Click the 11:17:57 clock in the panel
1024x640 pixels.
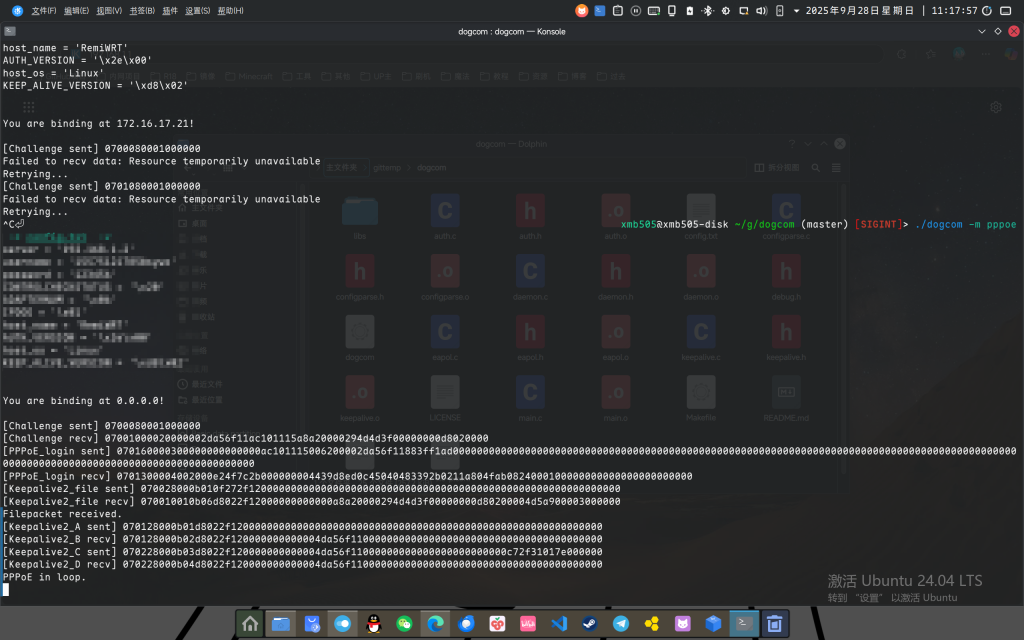tap(953, 11)
